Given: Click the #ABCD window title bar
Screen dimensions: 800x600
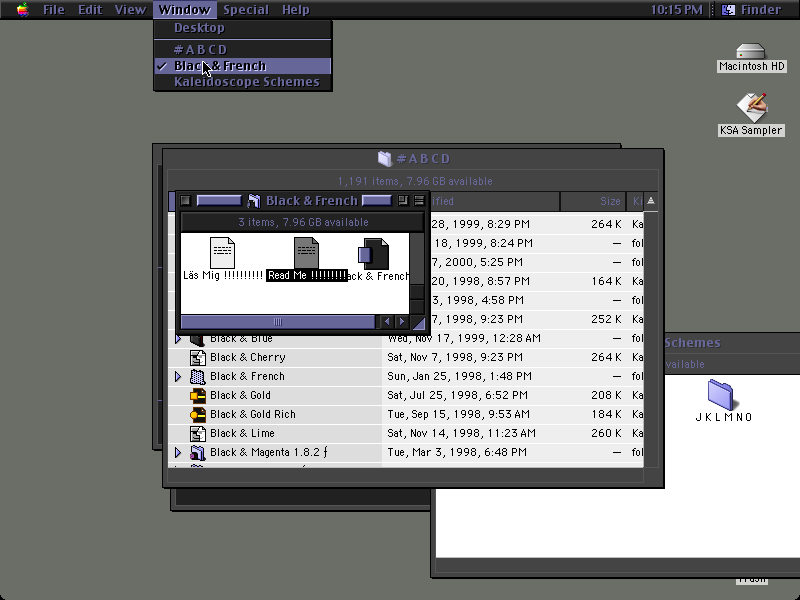Looking at the screenshot, I should coord(413,159).
